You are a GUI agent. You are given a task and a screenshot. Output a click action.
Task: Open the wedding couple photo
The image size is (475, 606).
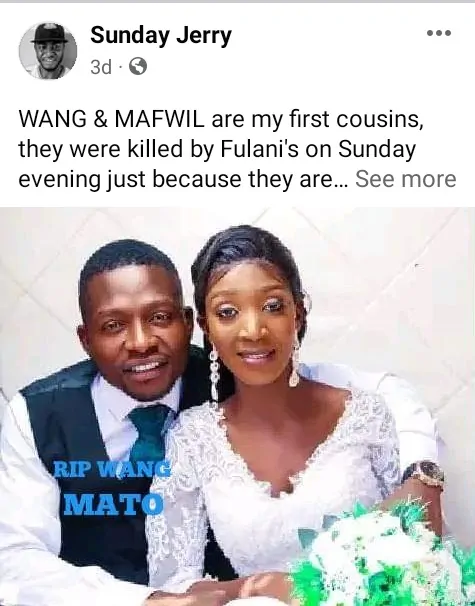coord(237,407)
